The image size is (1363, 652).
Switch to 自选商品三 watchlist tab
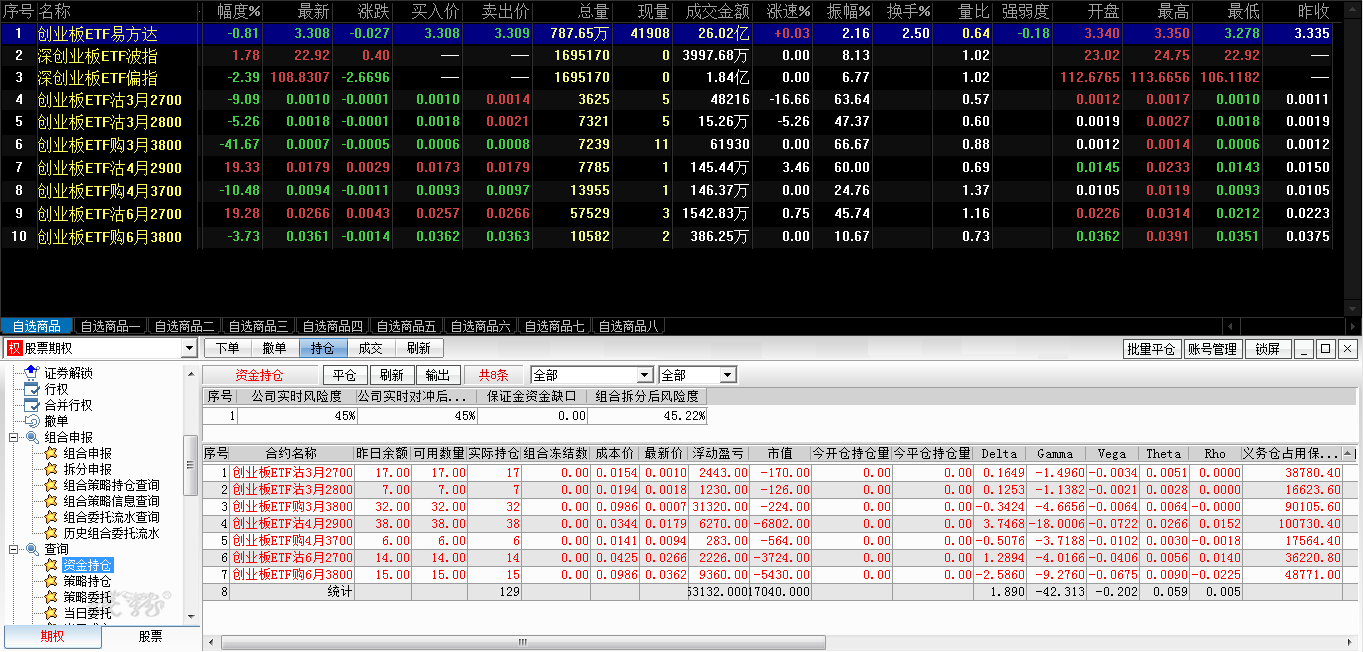tap(258, 326)
